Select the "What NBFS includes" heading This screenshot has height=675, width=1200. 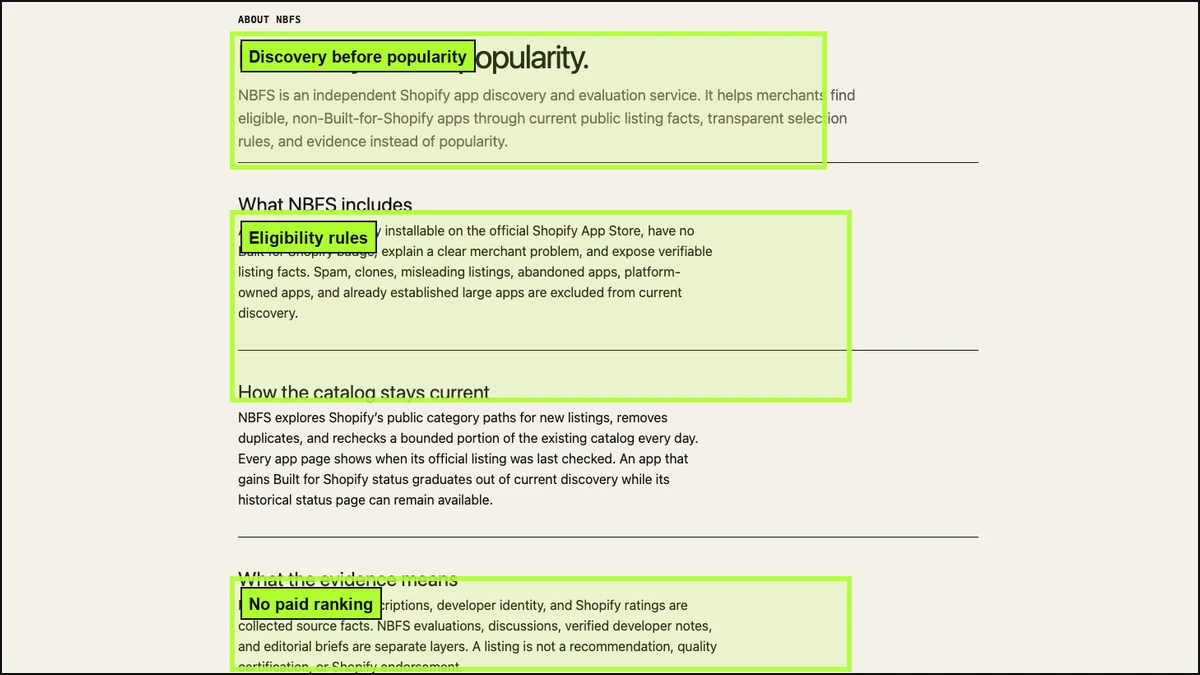pyautogui.click(x=325, y=204)
